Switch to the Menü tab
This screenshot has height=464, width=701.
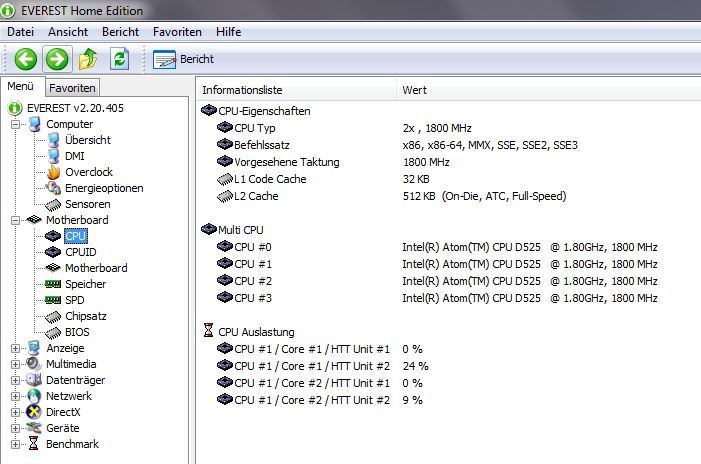tap(21, 86)
